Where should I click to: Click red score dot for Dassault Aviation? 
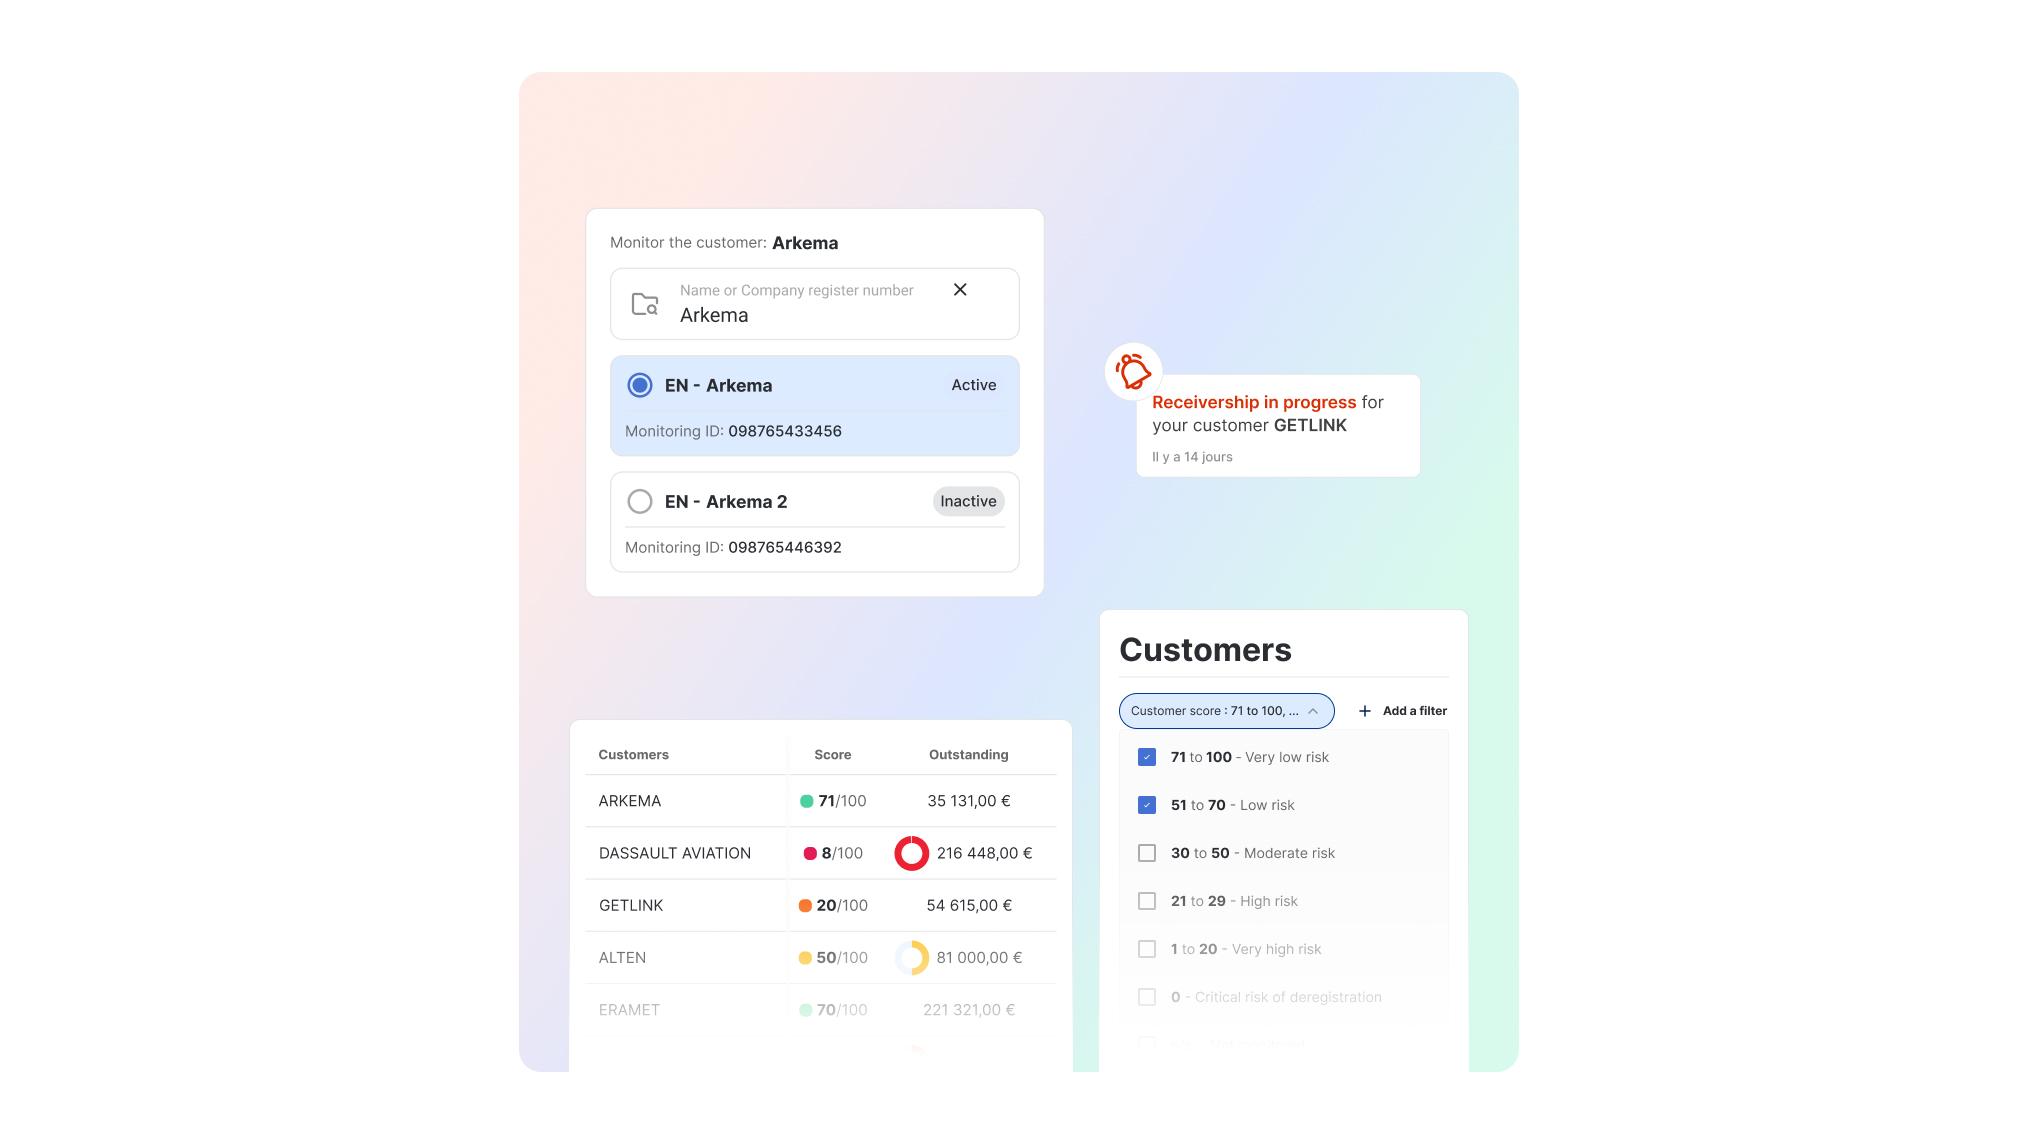click(810, 854)
